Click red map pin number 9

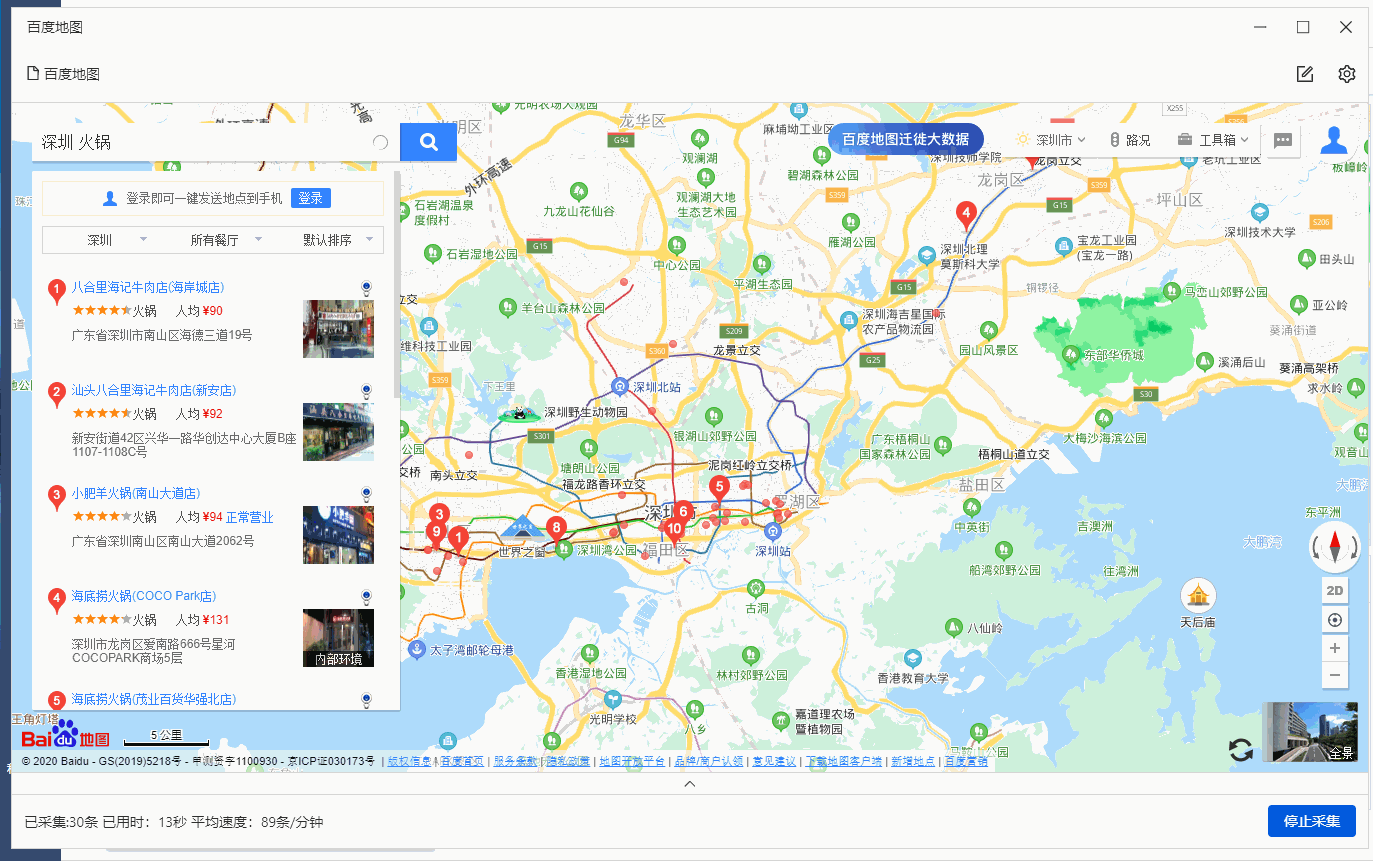435,533
